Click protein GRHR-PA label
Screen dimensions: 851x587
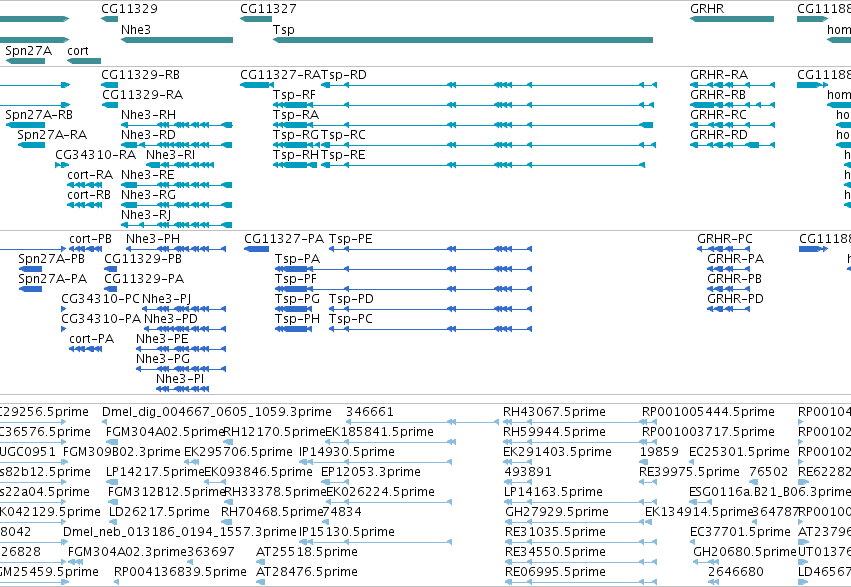[735, 259]
